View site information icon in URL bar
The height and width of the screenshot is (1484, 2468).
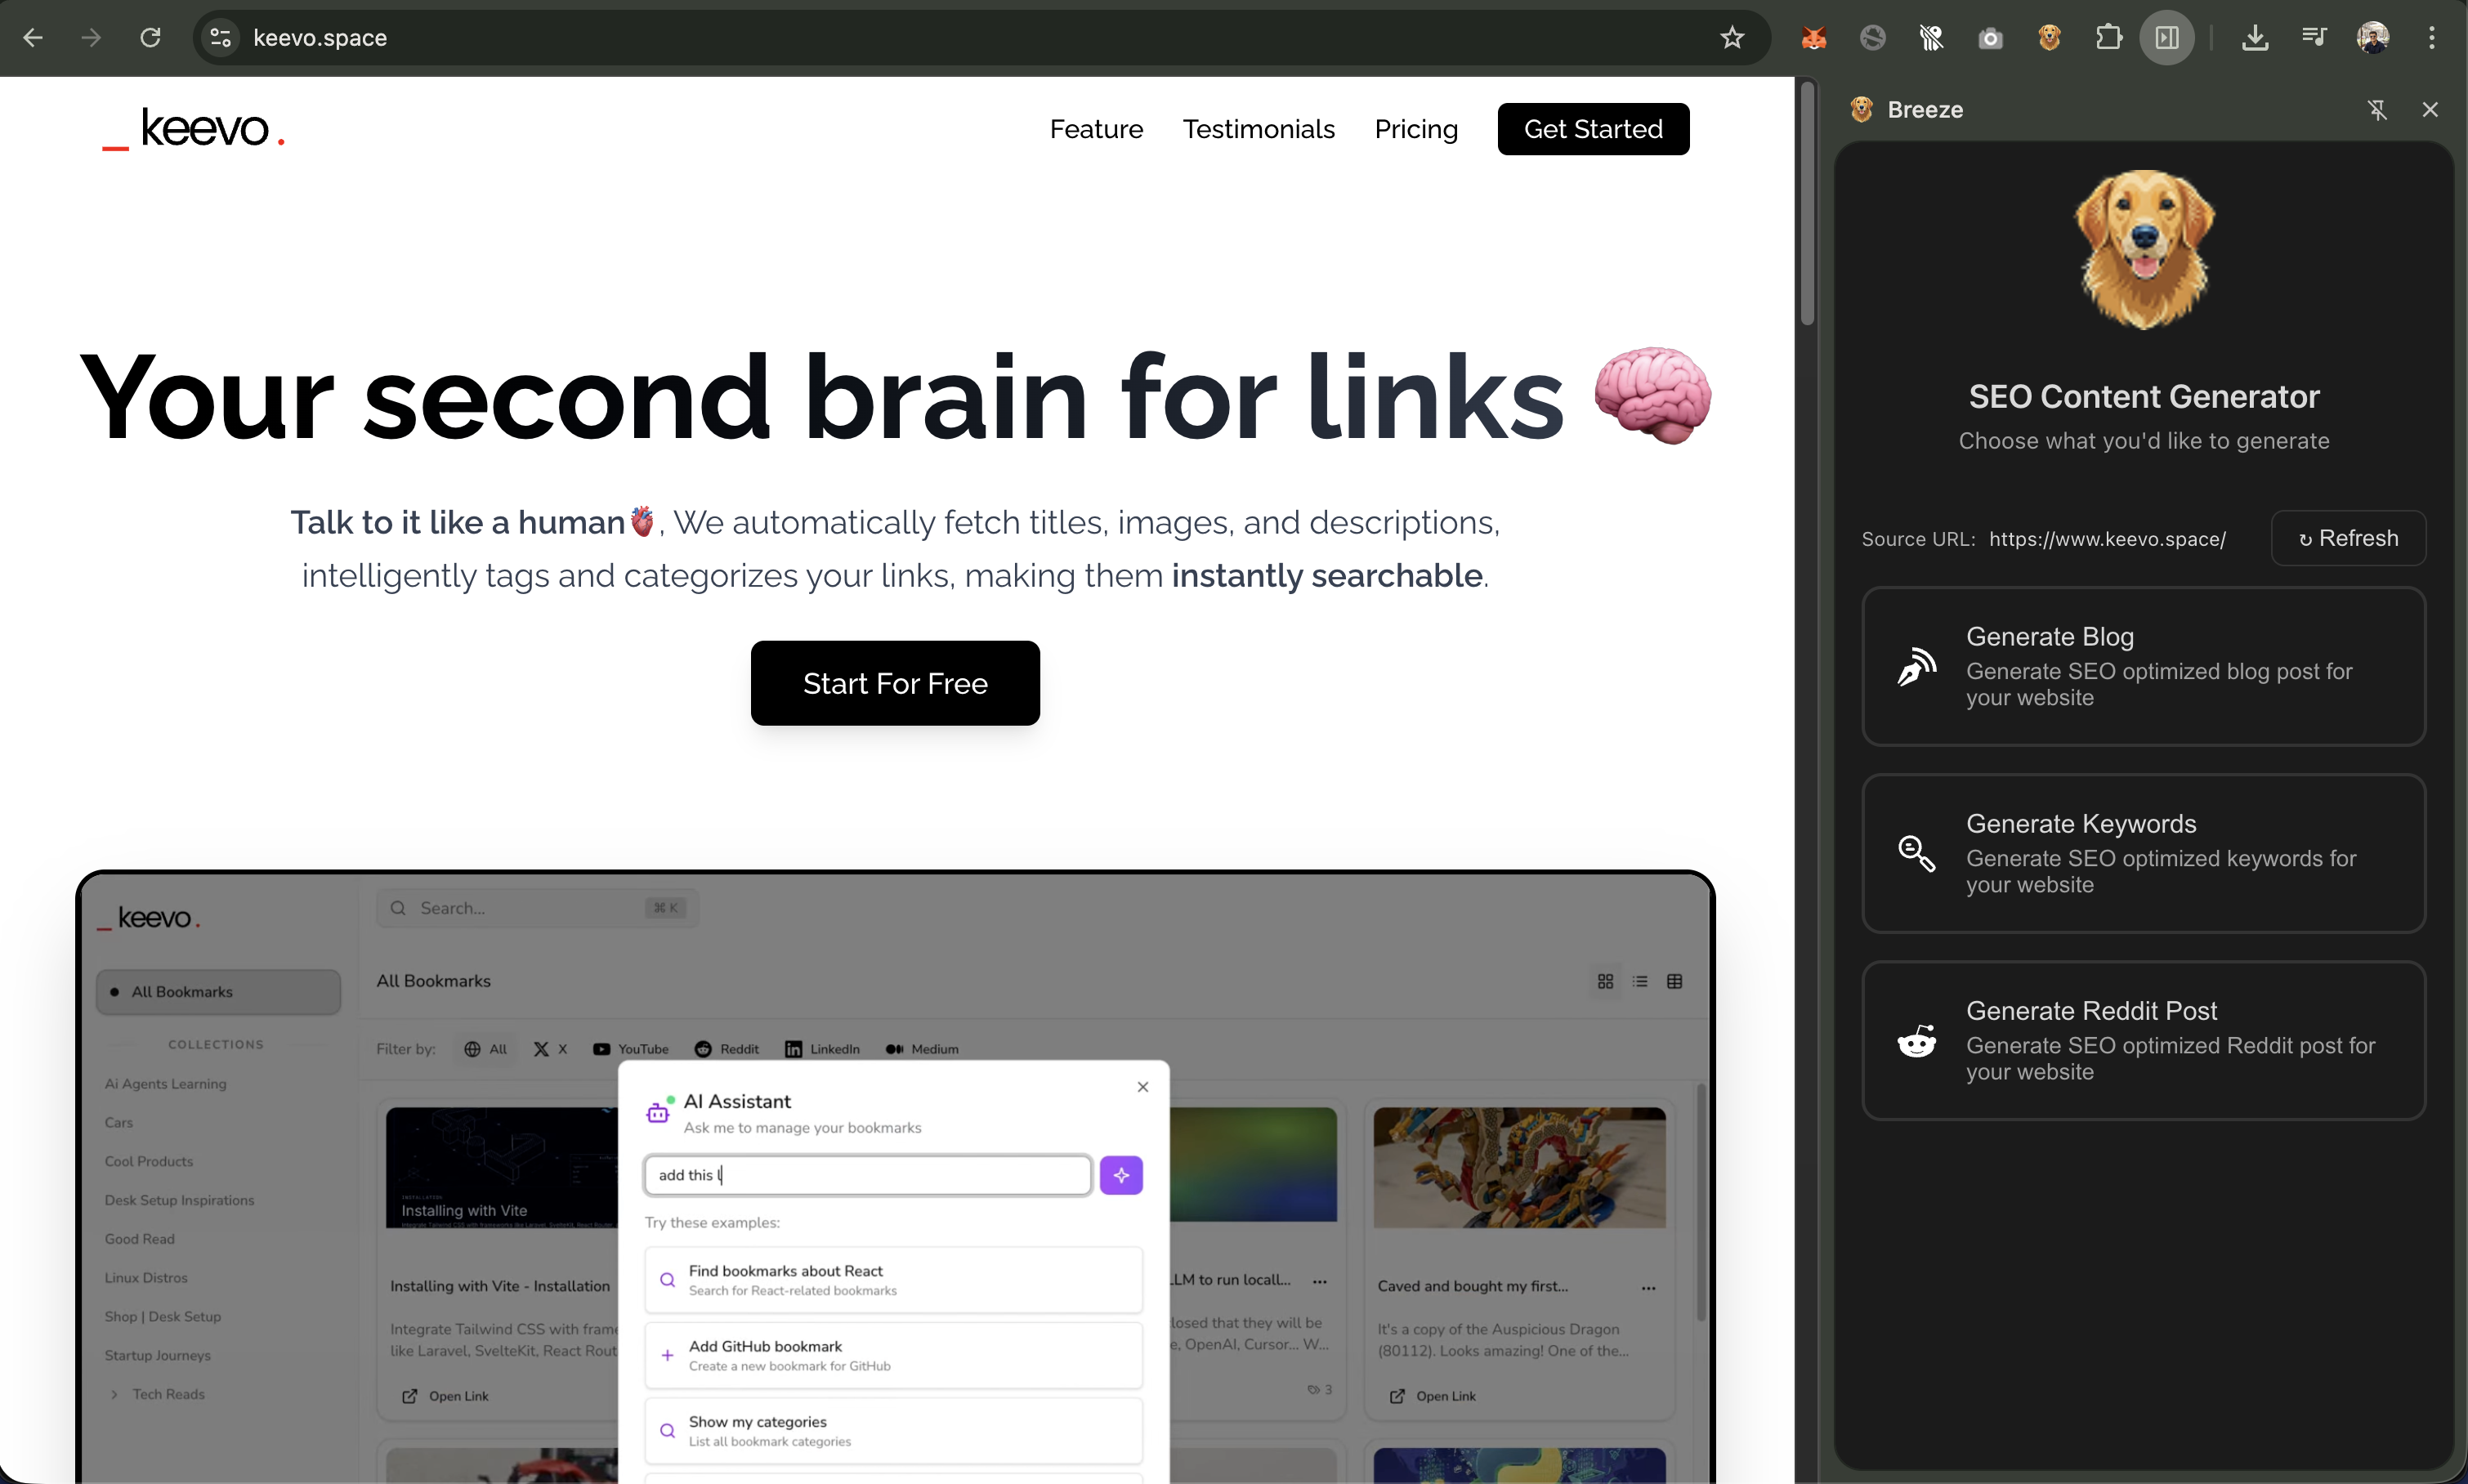click(221, 38)
